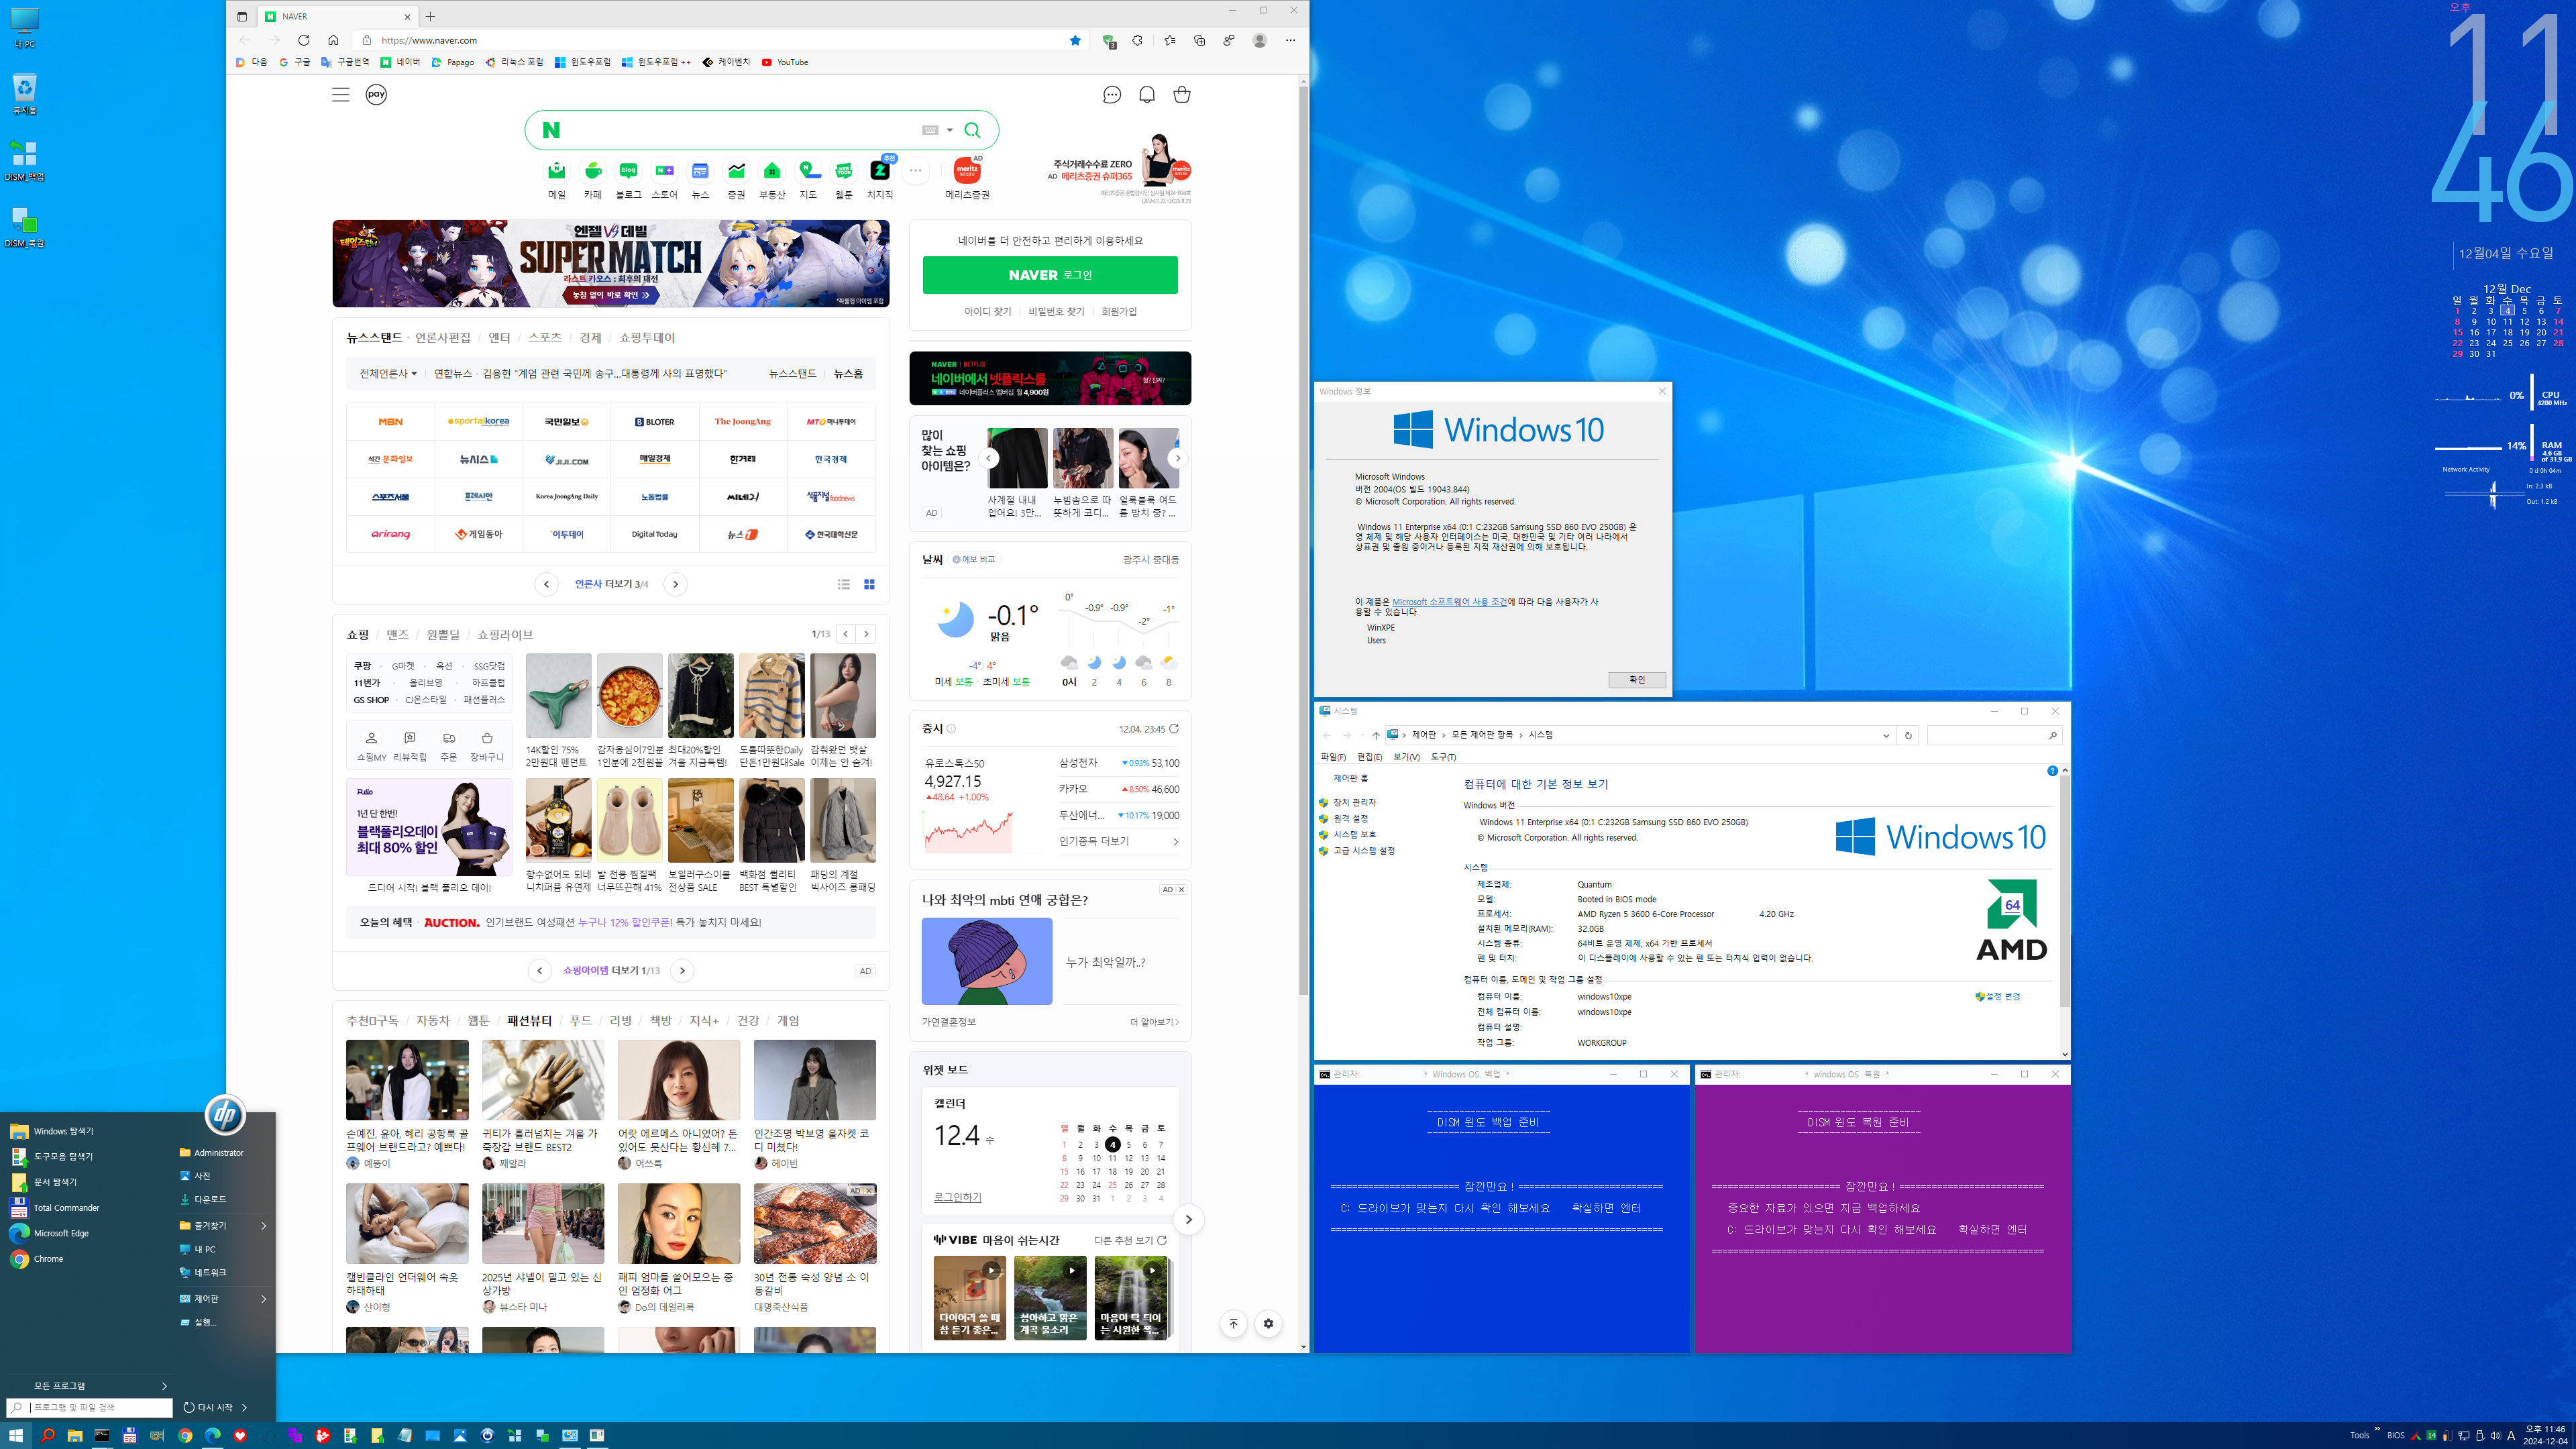Click the browser page vertical scrollbar
The width and height of the screenshot is (2576, 1449).
(1303, 540)
